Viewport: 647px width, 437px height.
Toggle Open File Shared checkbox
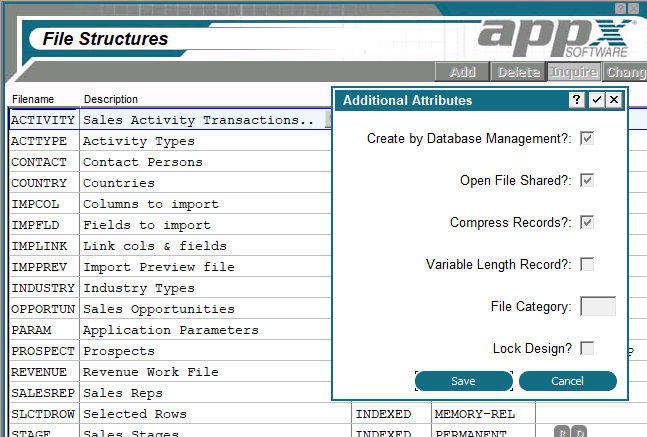[587, 180]
